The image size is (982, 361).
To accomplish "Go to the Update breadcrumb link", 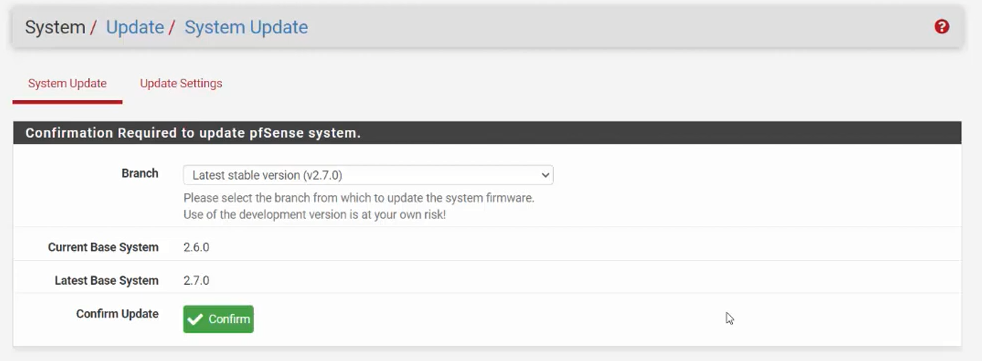I will [x=135, y=27].
